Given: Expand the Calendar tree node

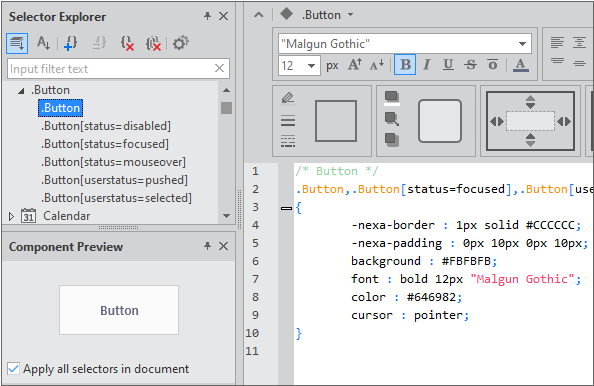Looking at the screenshot, I should 11,216.
